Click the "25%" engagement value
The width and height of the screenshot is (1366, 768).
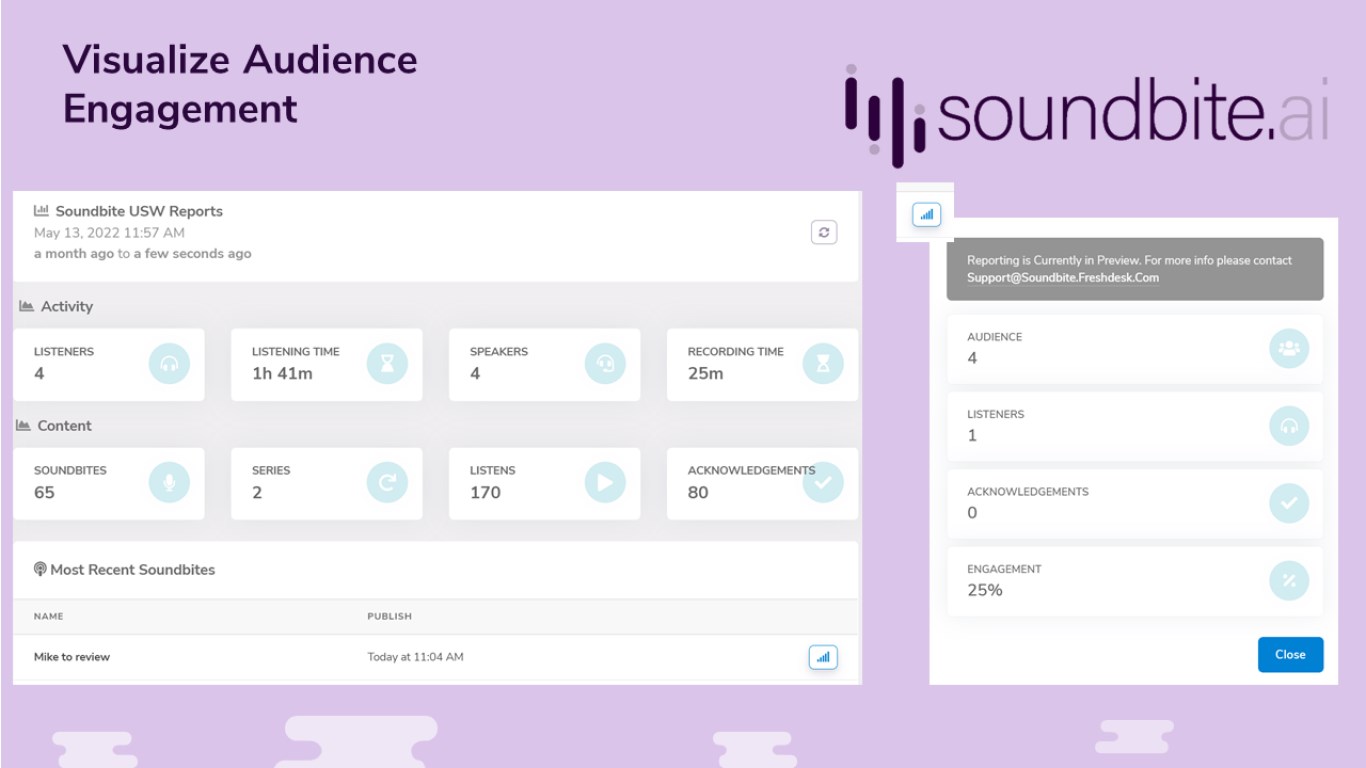tap(985, 590)
